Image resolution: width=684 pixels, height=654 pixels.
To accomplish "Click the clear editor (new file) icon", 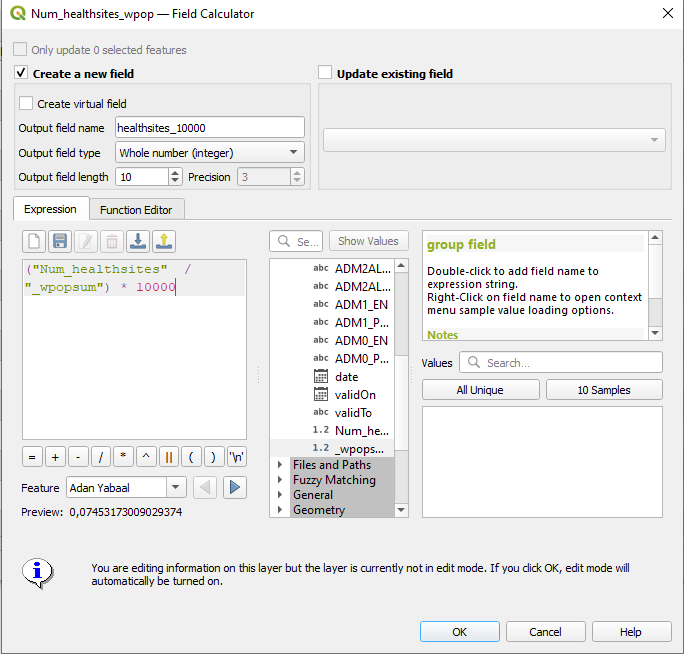I will [x=34, y=241].
